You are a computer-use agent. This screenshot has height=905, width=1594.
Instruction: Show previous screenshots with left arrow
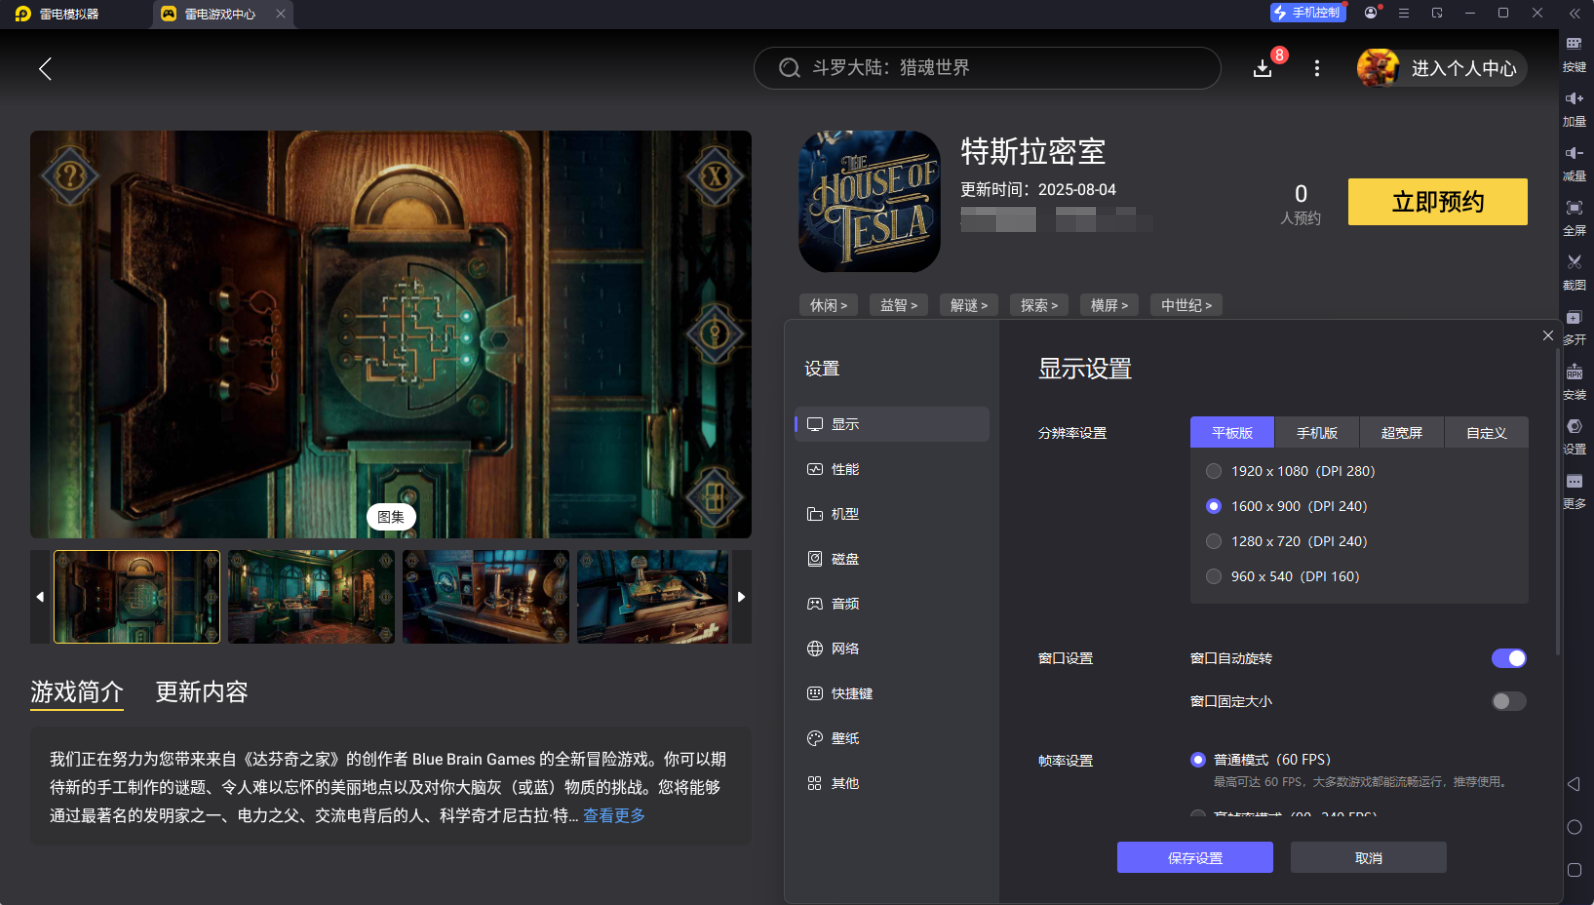40,597
